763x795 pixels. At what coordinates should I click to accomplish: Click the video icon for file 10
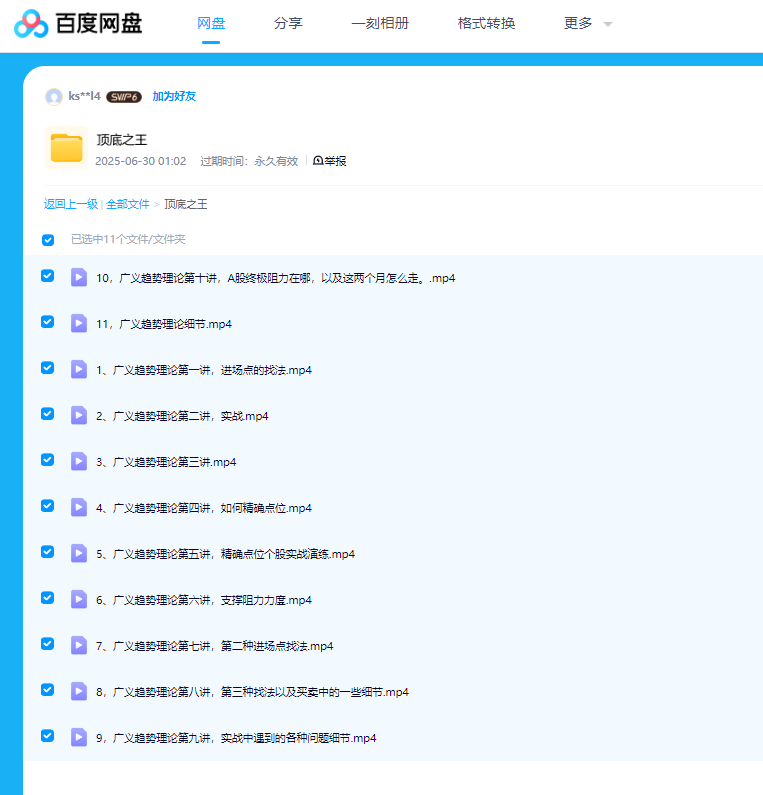[x=79, y=277]
